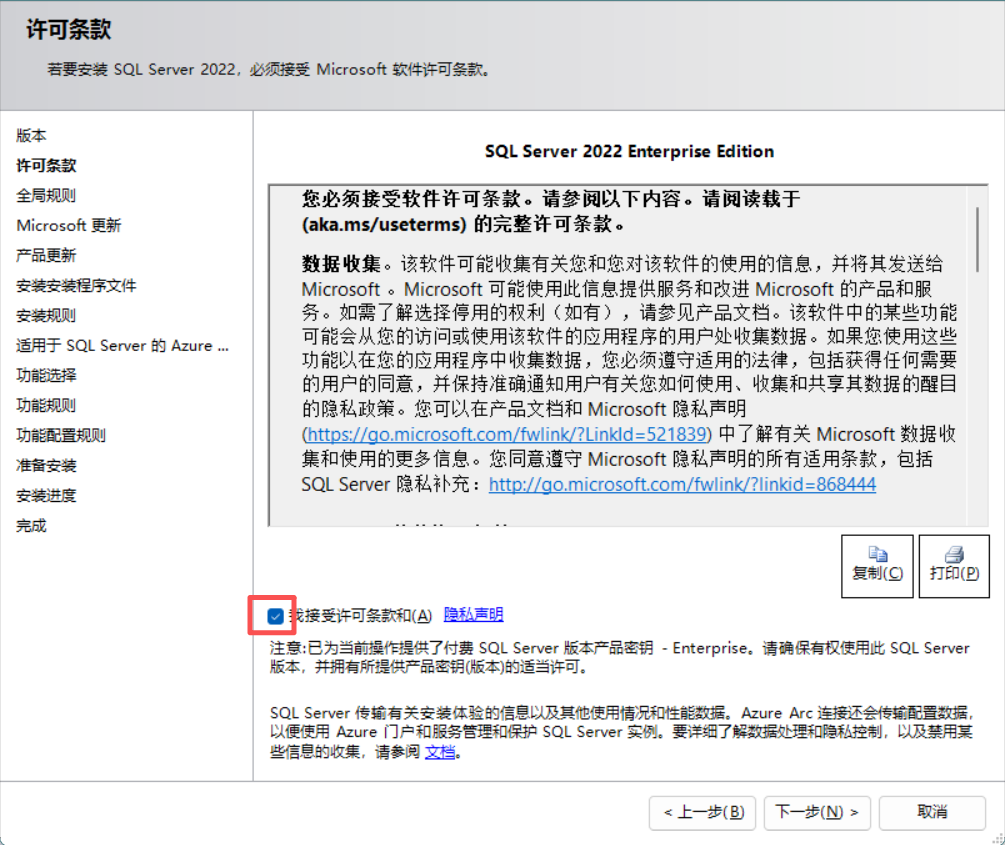Screen dimensions: 1005x845
Task: Click the 取消 cancel button
Action: [x=932, y=813]
